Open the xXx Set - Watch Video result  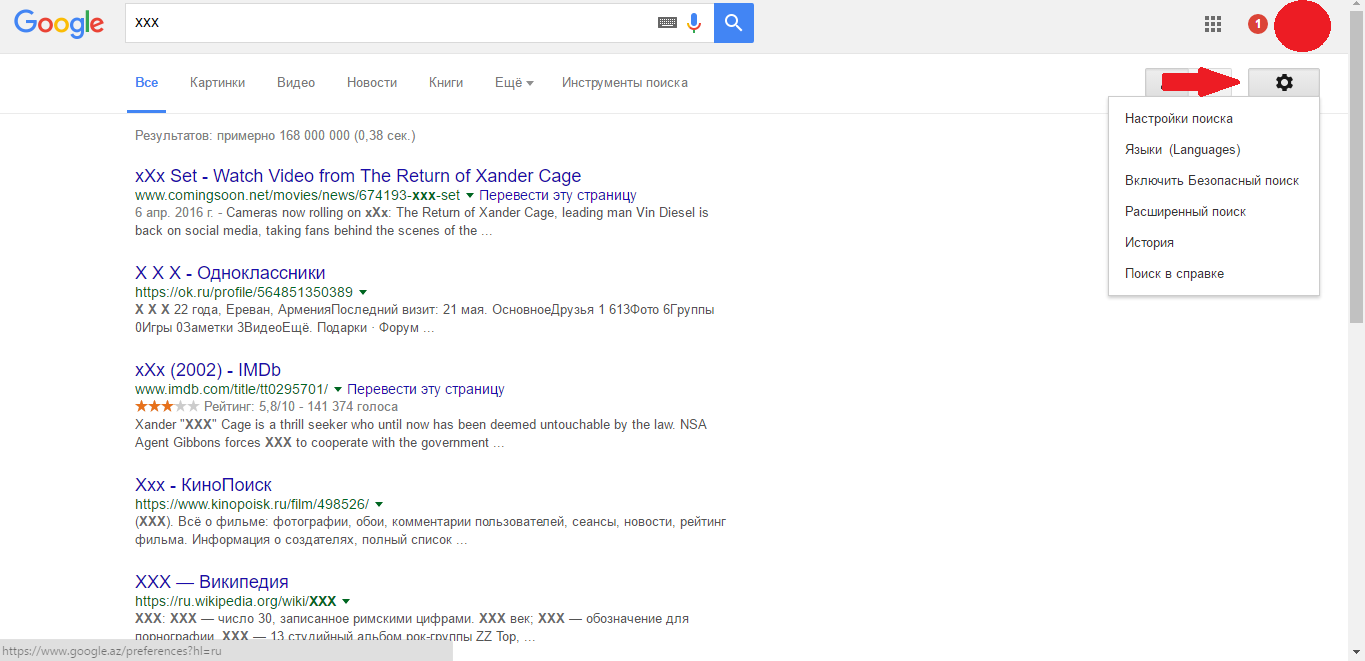click(358, 176)
